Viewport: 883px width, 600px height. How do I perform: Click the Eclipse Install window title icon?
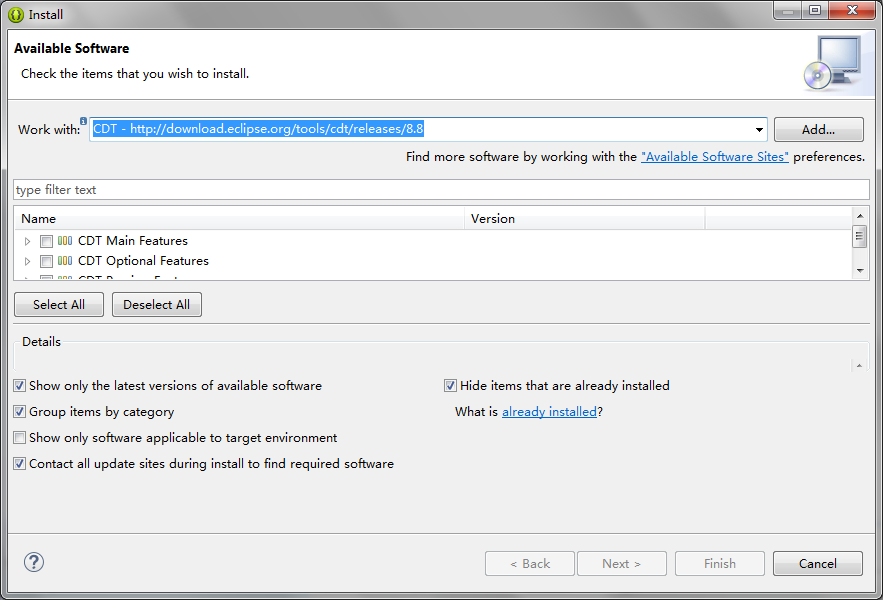point(16,14)
